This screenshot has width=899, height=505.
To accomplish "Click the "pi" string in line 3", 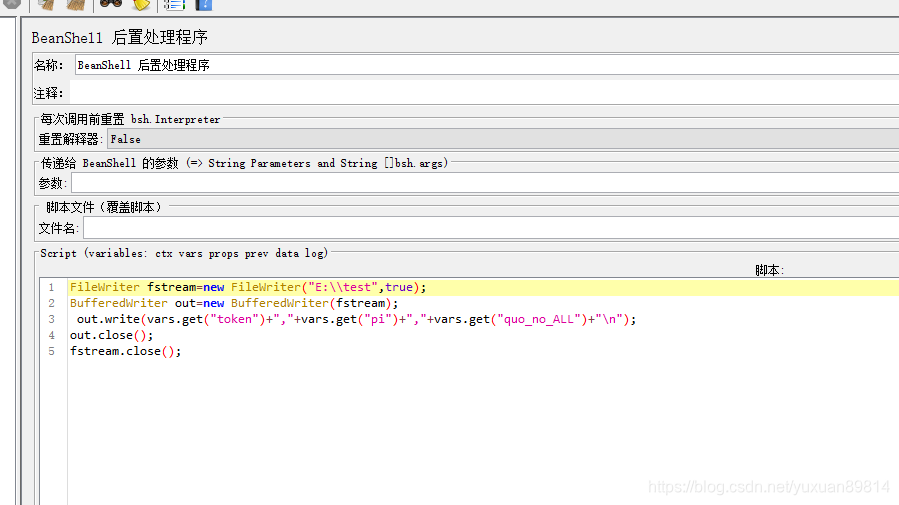I will point(377,319).
